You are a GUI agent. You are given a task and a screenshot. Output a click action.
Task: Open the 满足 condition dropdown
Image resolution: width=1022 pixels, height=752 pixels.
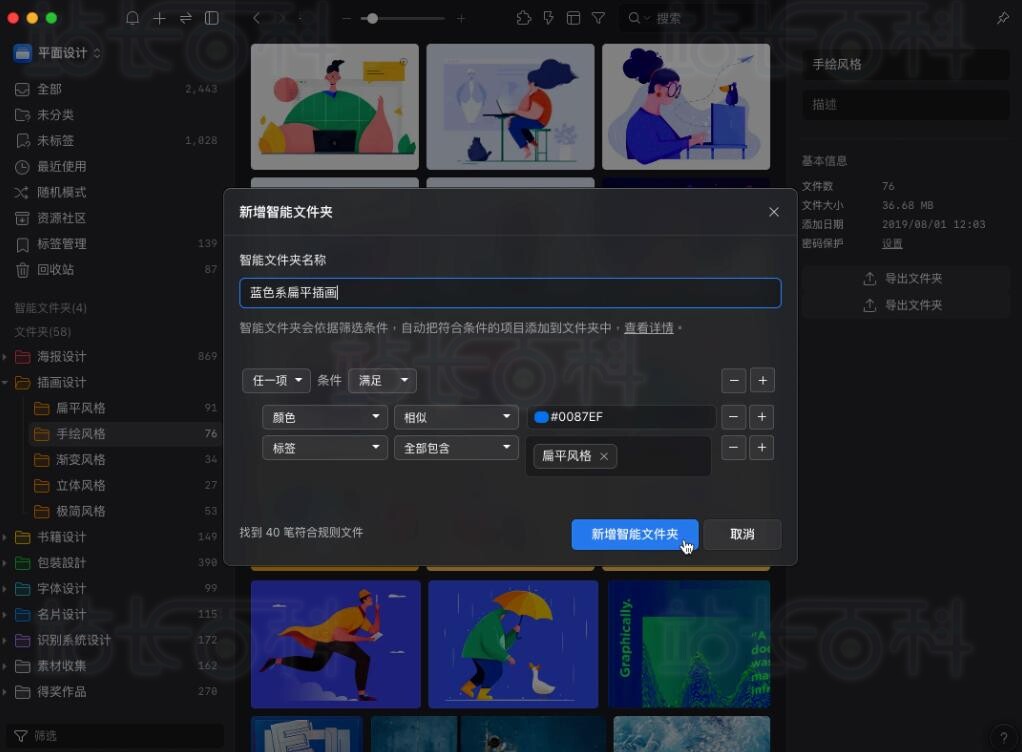(x=382, y=380)
